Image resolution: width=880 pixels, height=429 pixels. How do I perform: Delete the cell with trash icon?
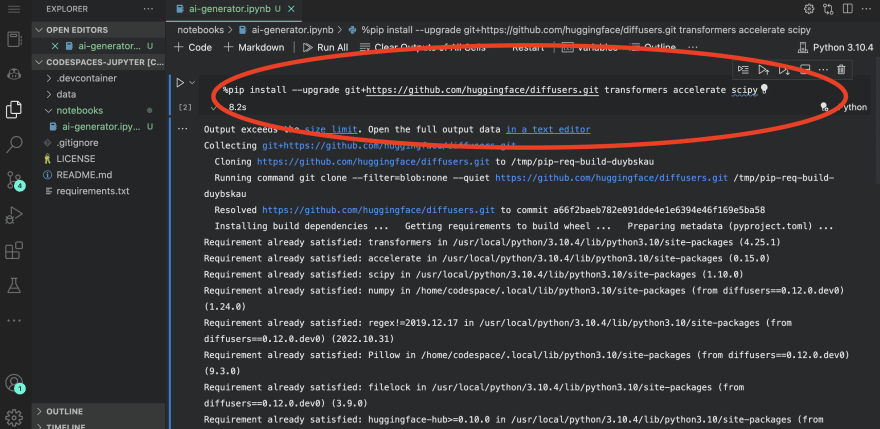click(841, 69)
